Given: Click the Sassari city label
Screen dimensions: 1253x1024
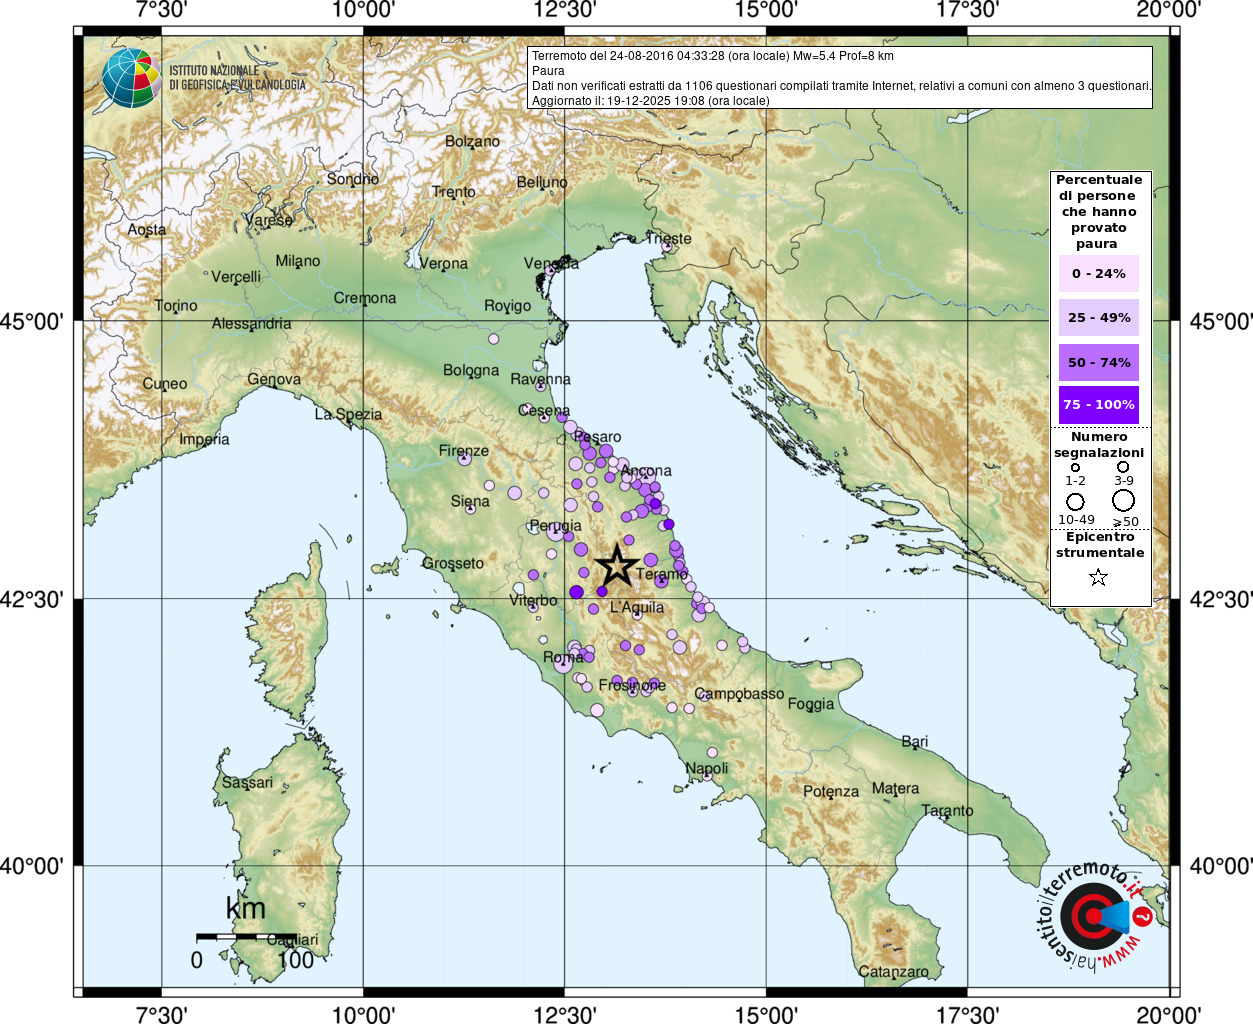Looking at the screenshot, I should coord(247,782).
